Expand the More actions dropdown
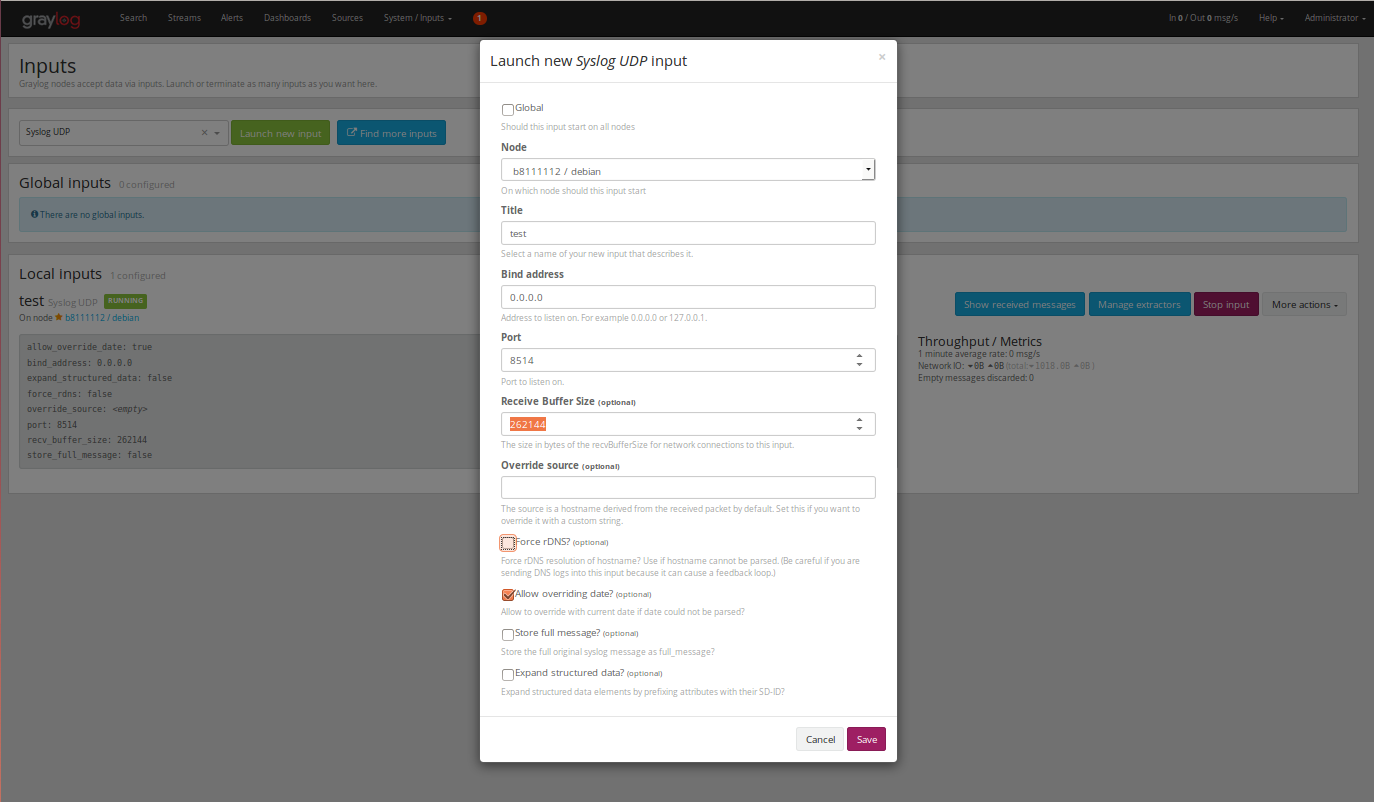Image resolution: width=1374 pixels, height=802 pixels. [1304, 304]
